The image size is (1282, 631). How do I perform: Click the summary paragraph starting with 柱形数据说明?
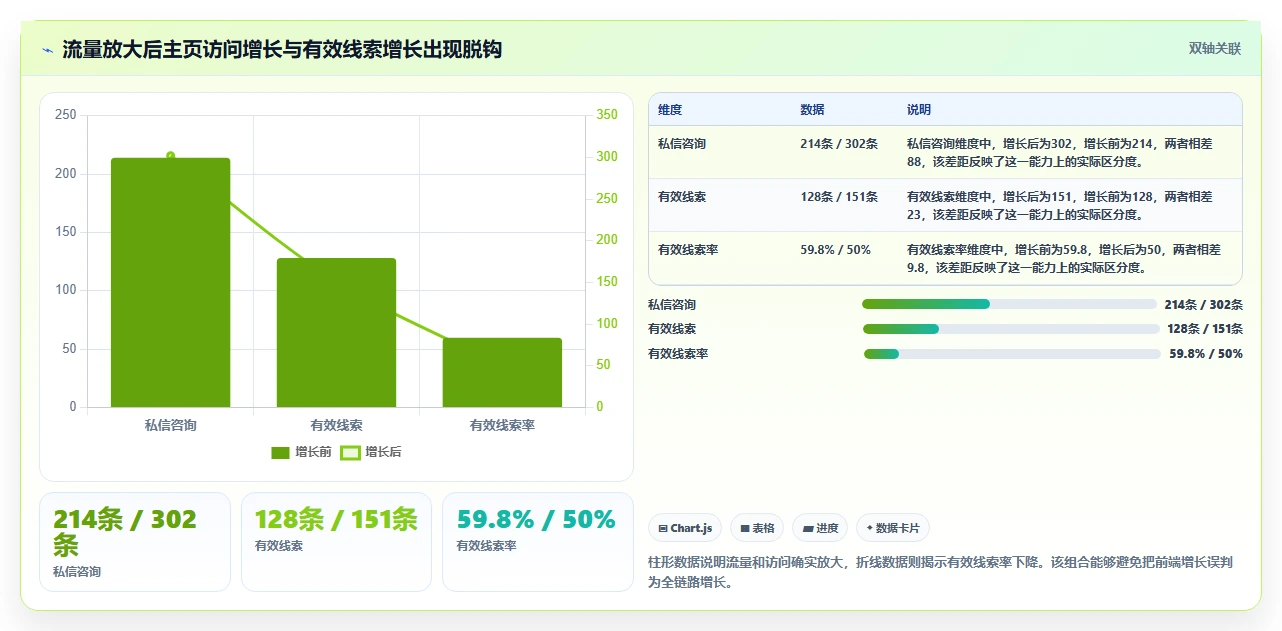[941, 572]
